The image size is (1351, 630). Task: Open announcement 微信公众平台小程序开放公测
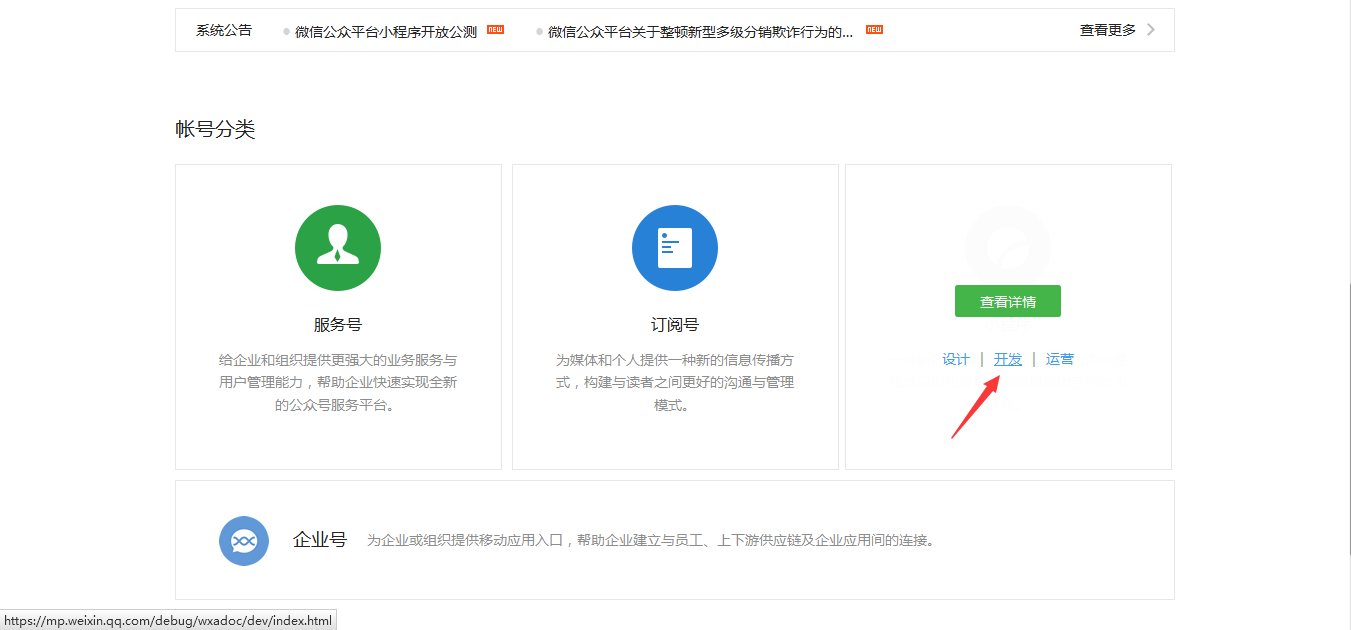pyautogui.click(x=386, y=31)
